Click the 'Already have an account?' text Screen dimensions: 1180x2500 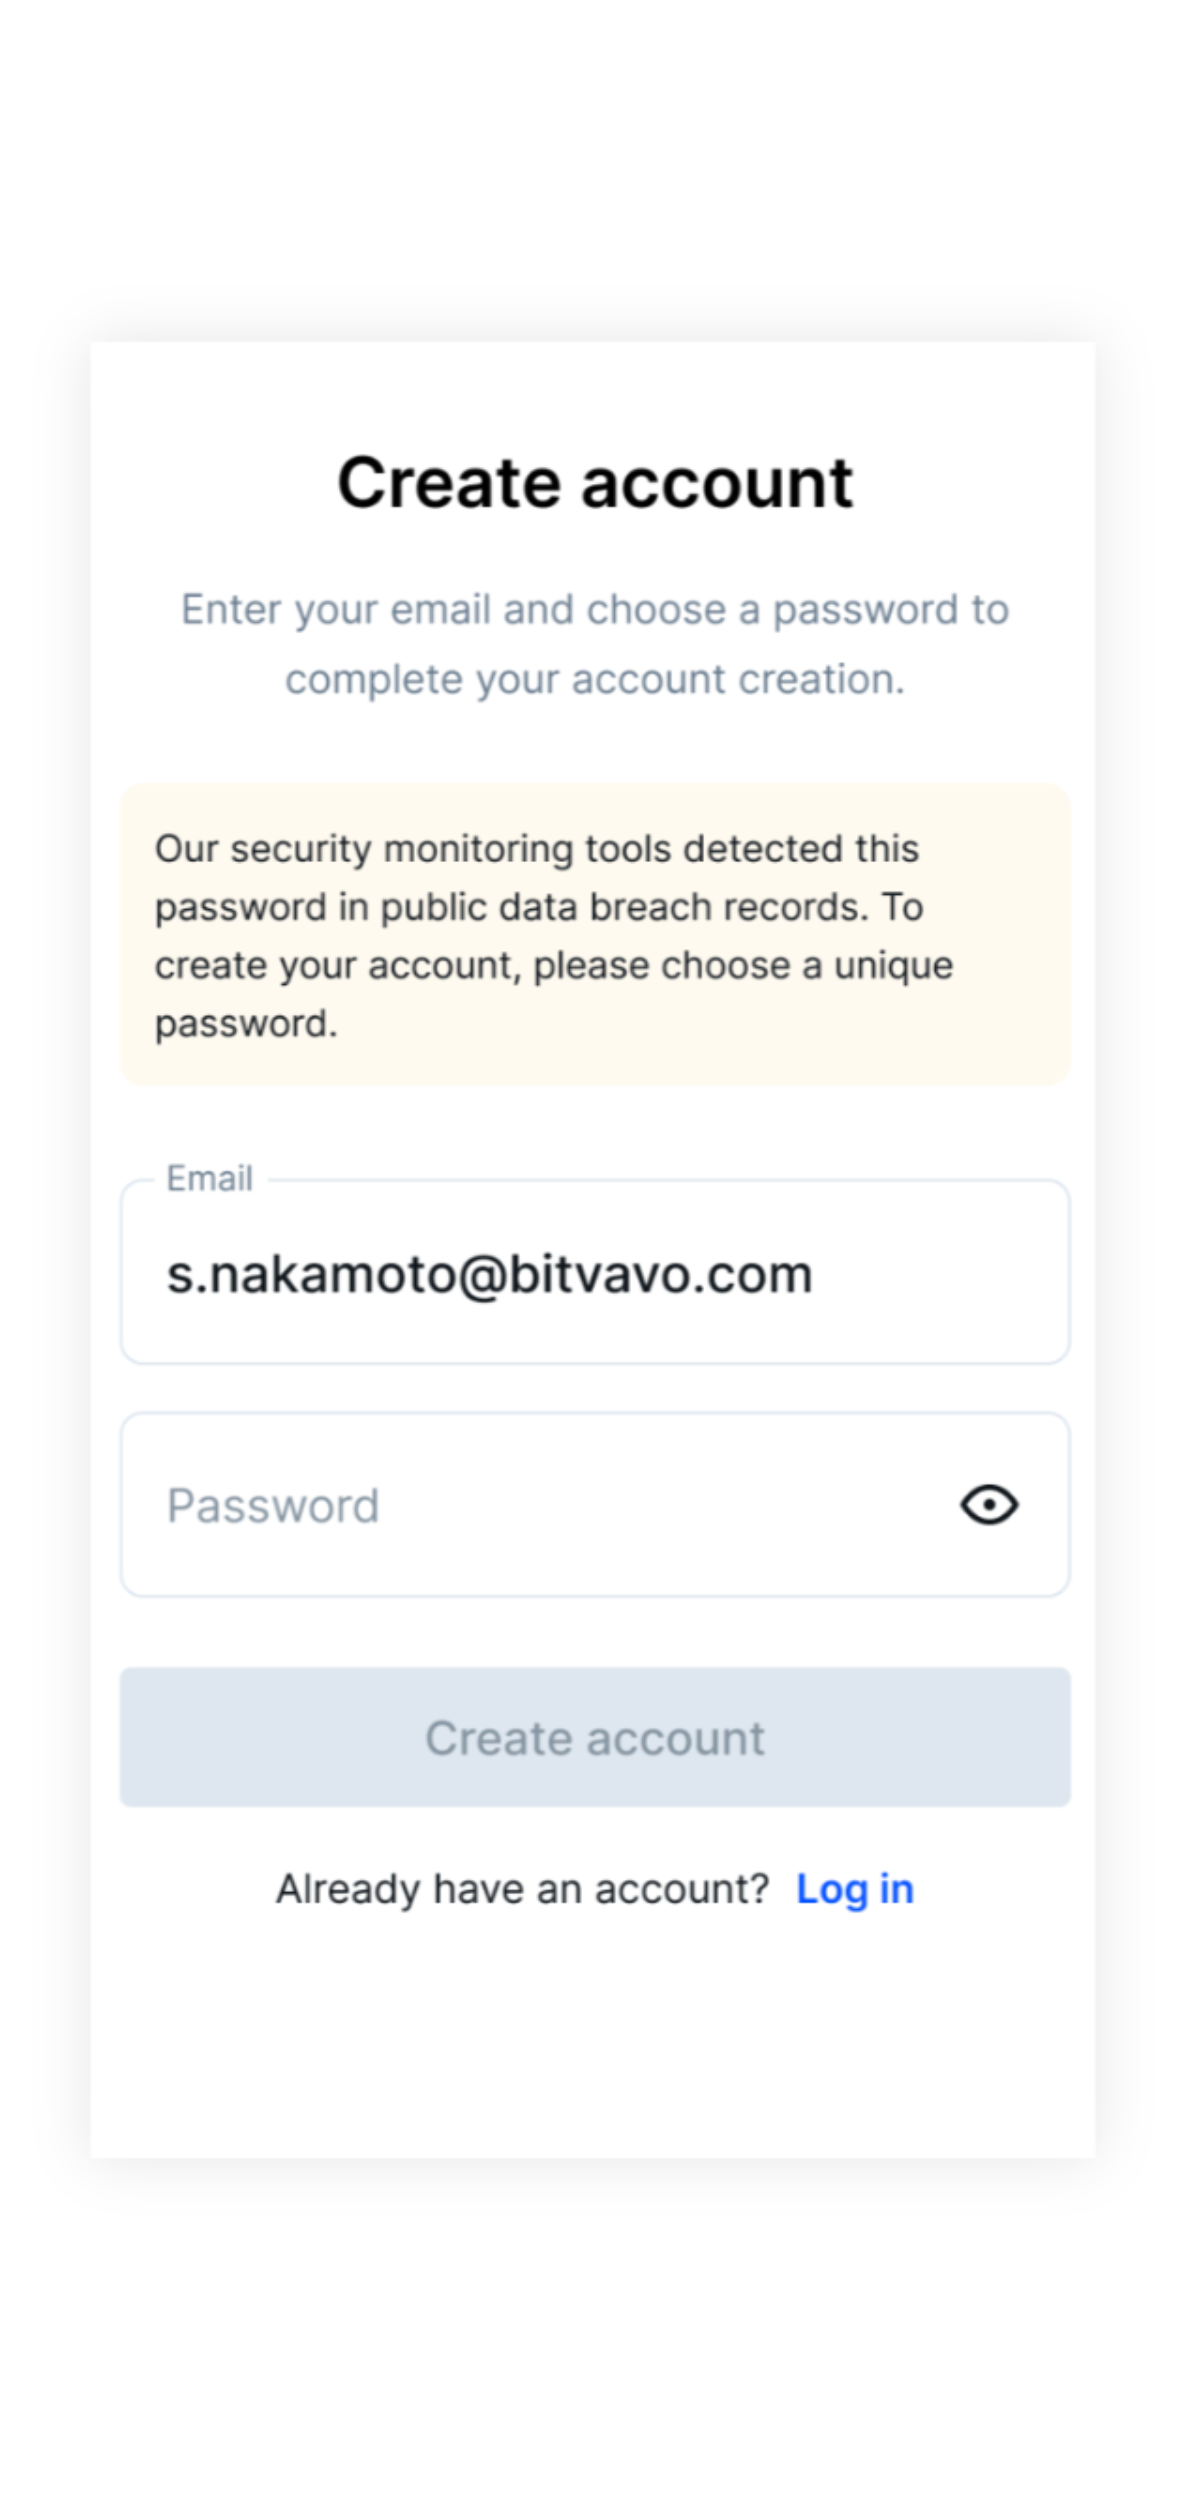(x=523, y=1889)
